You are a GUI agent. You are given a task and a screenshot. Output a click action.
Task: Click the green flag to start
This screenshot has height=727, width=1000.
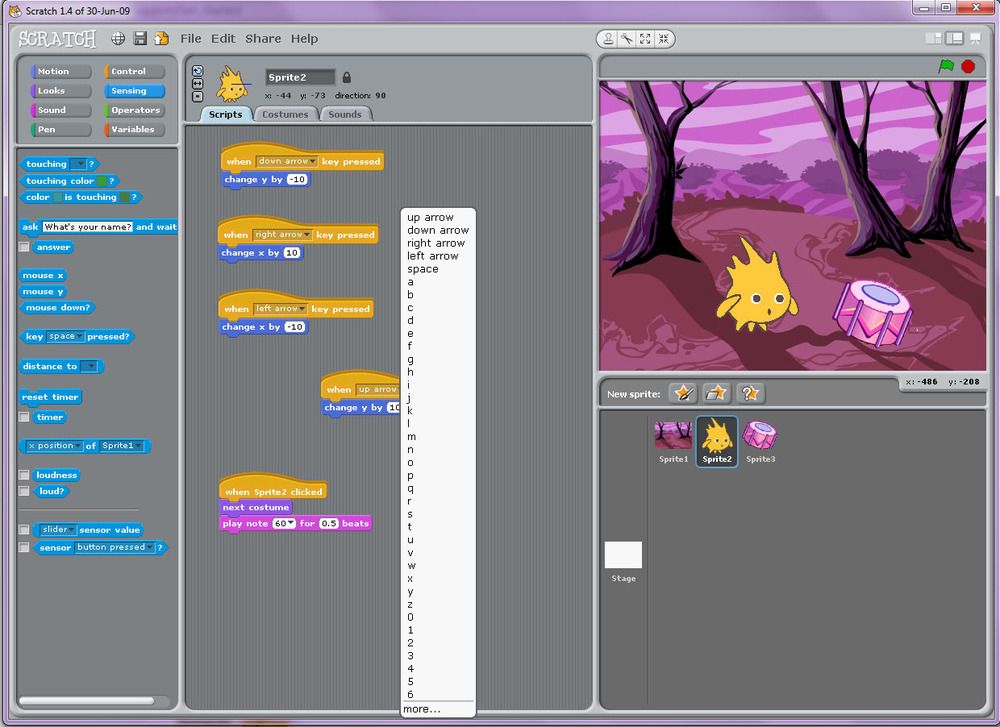[x=946, y=66]
